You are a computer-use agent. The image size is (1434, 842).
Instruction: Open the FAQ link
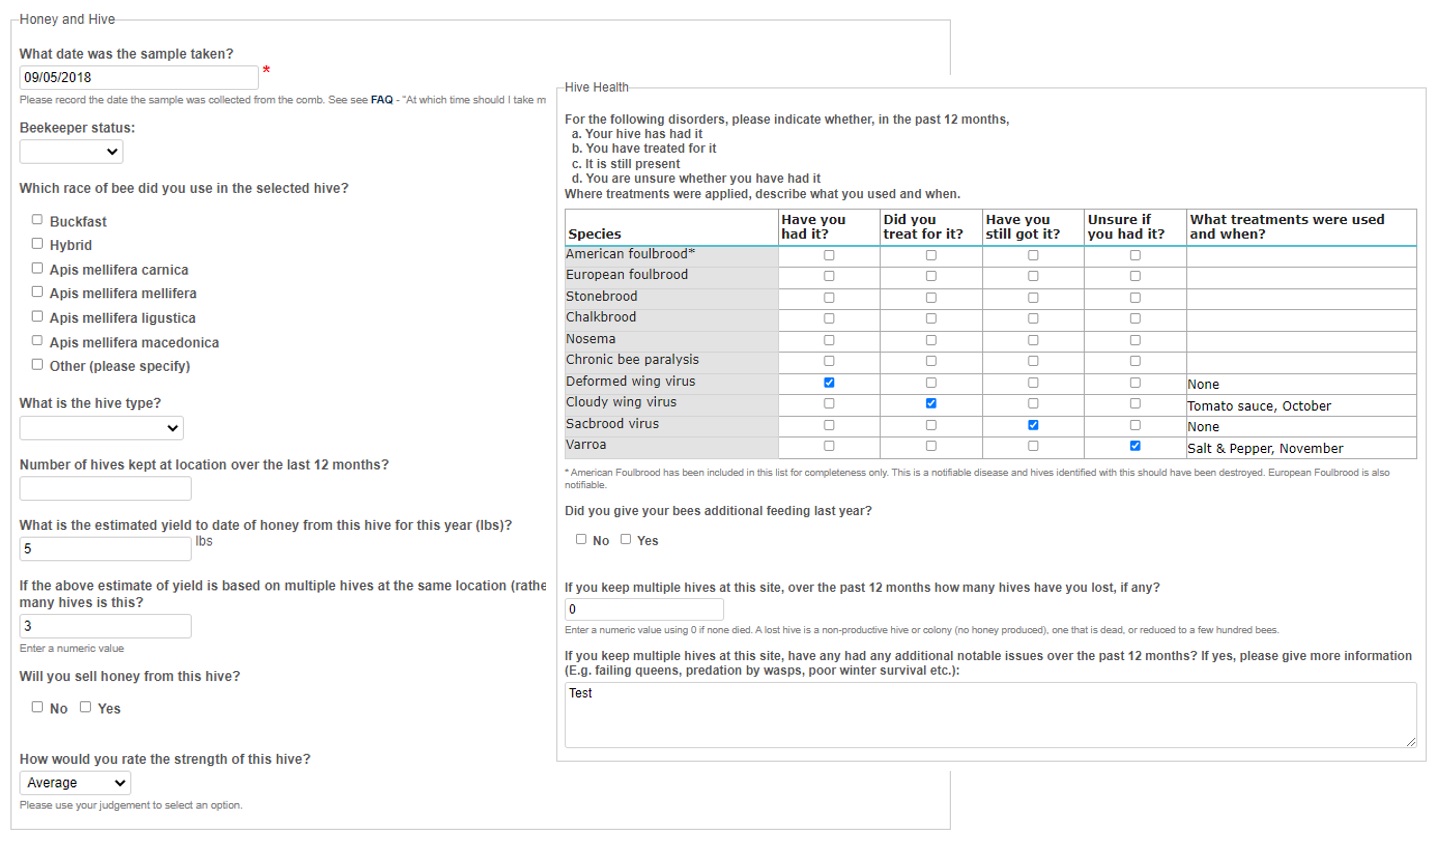[x=382, y=100]
